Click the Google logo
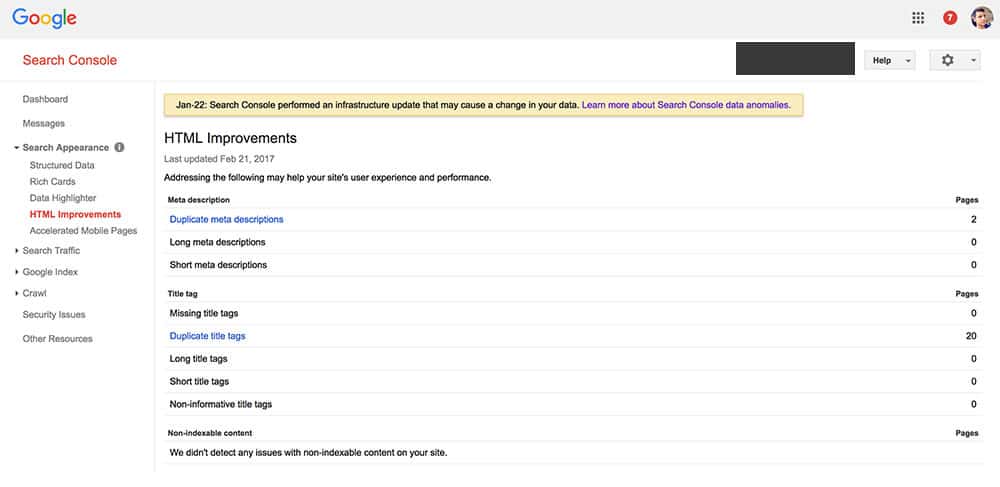1000x487 pixels. (x=44, y=18)
